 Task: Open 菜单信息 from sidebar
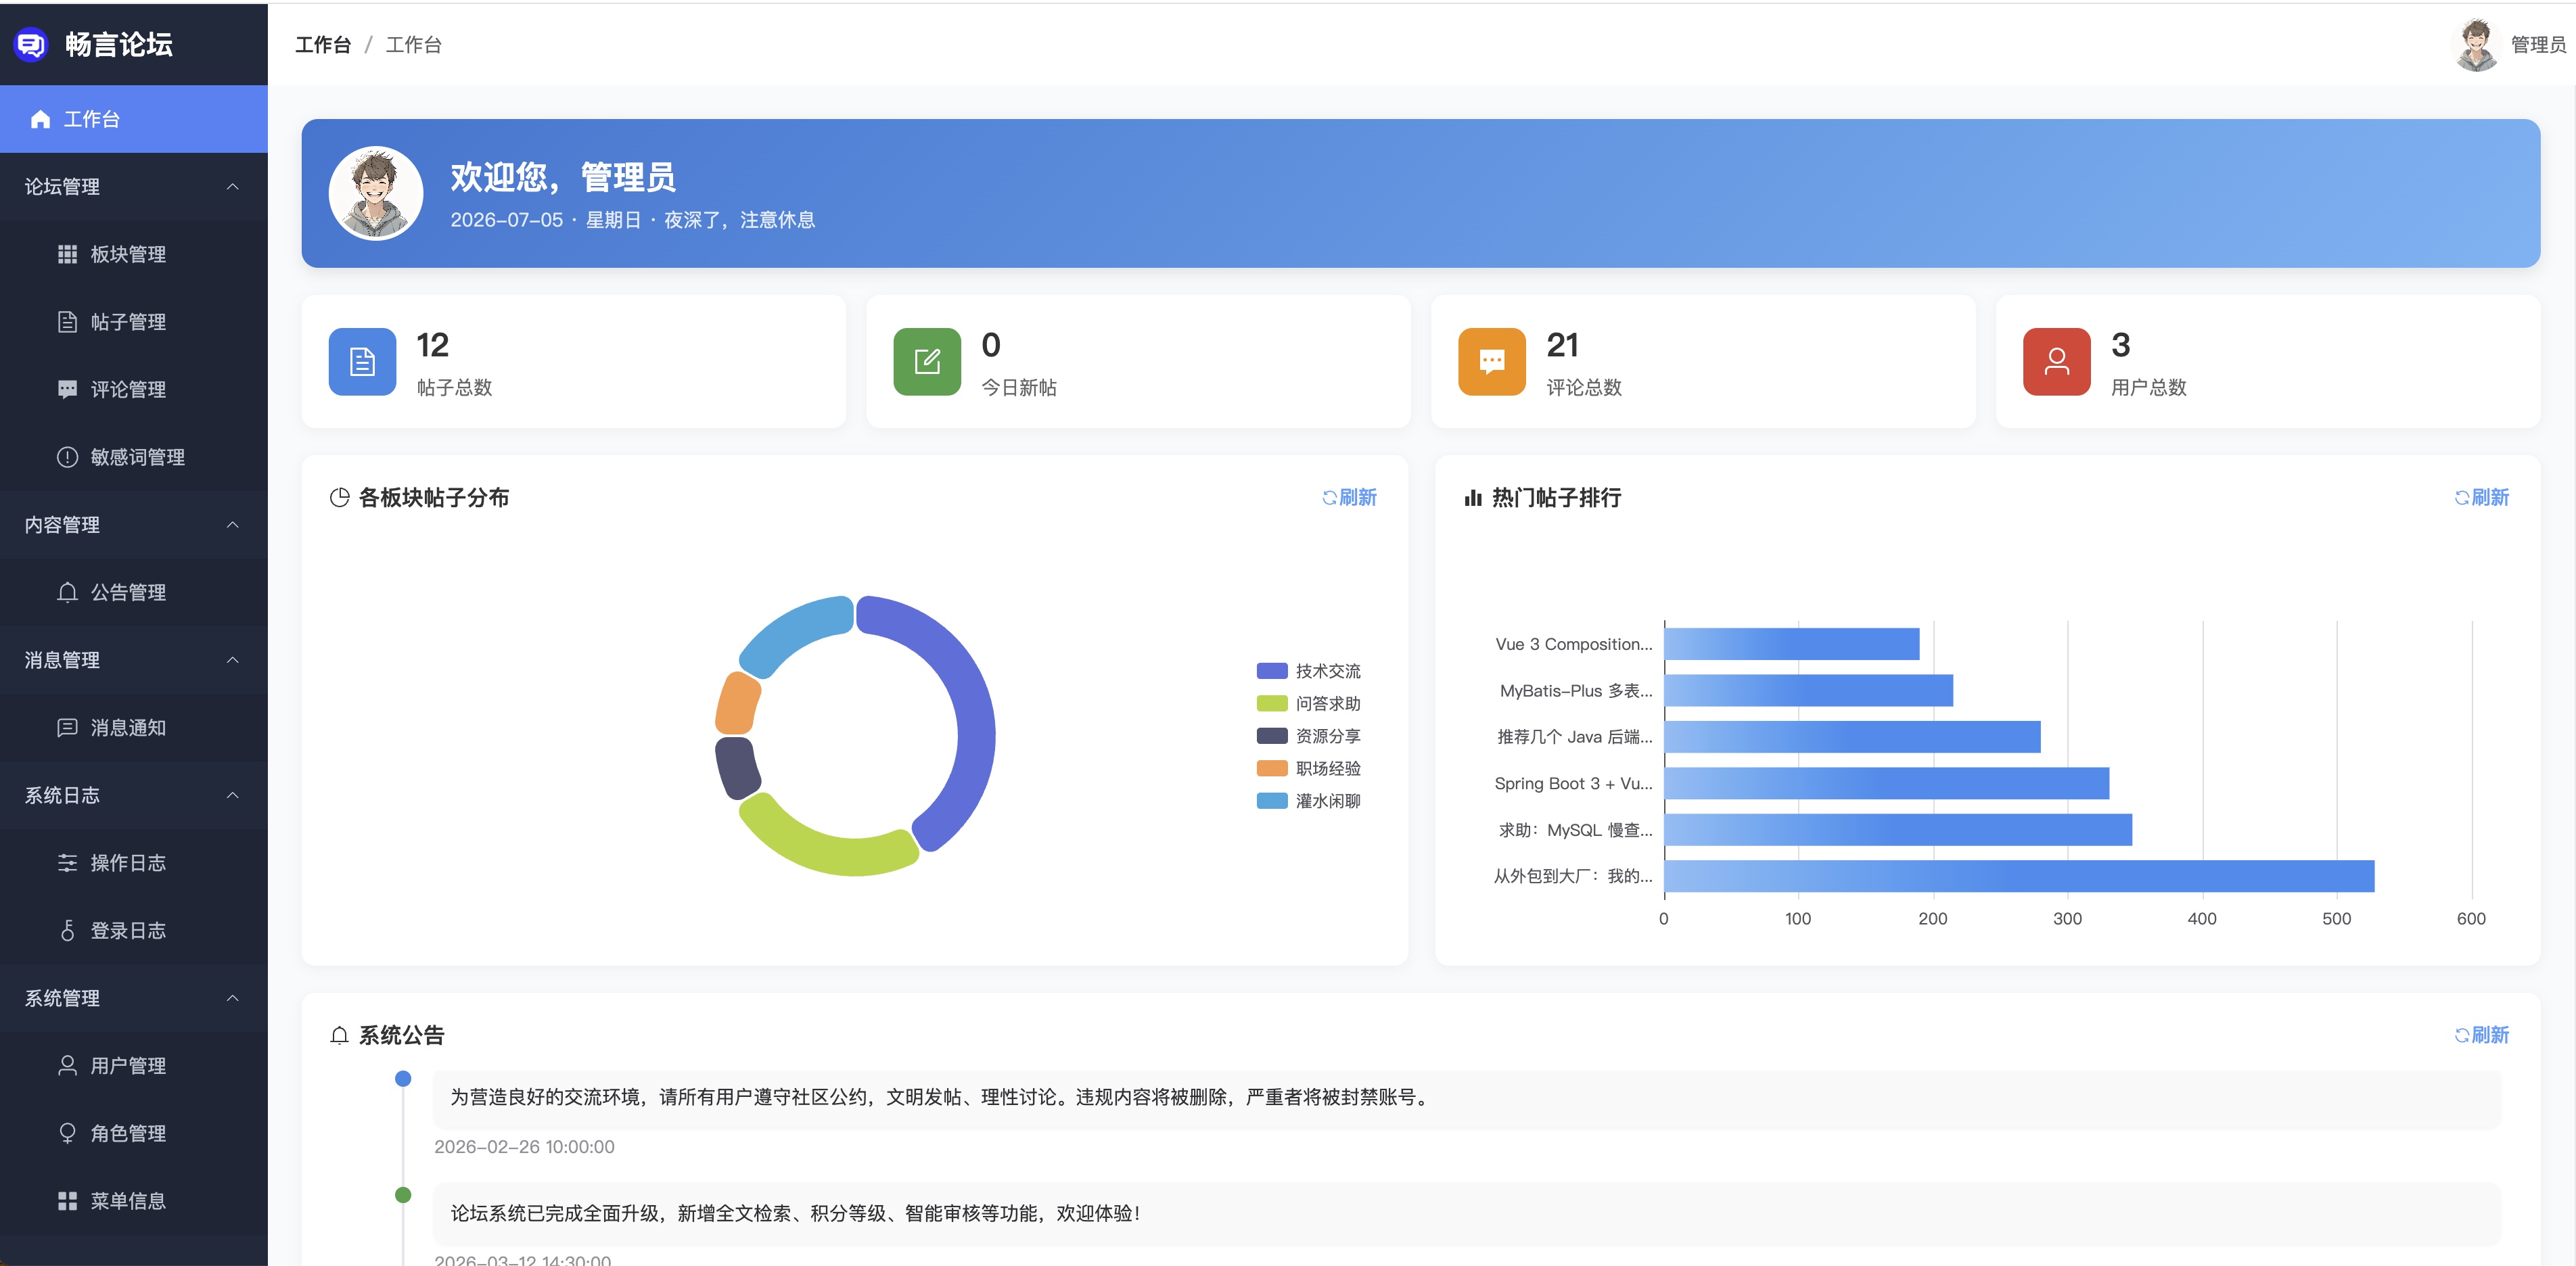pos(134,1200)
